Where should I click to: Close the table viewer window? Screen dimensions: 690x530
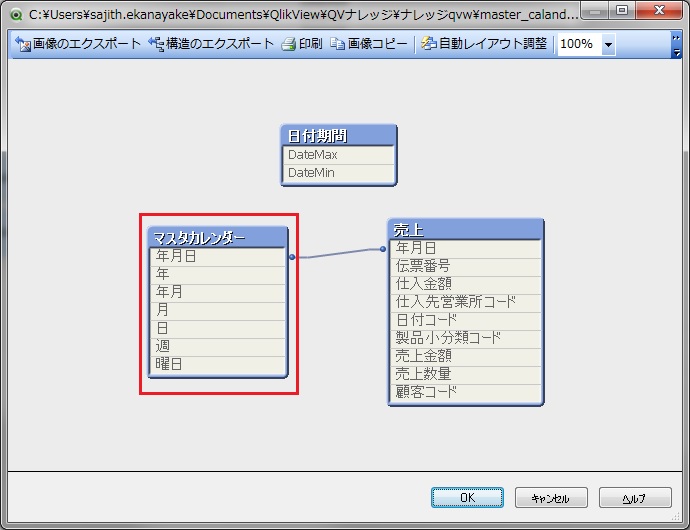pos(659,11)
